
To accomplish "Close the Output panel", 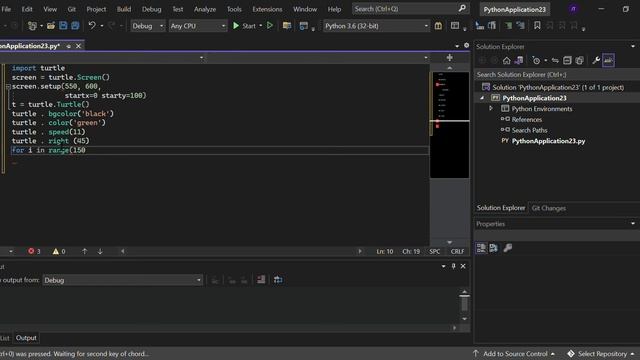I will [x=463, y=266].
